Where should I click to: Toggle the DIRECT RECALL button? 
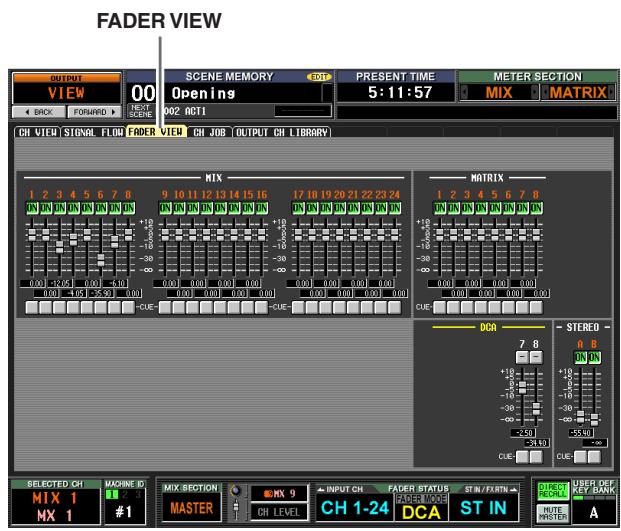tap(553, 491)
